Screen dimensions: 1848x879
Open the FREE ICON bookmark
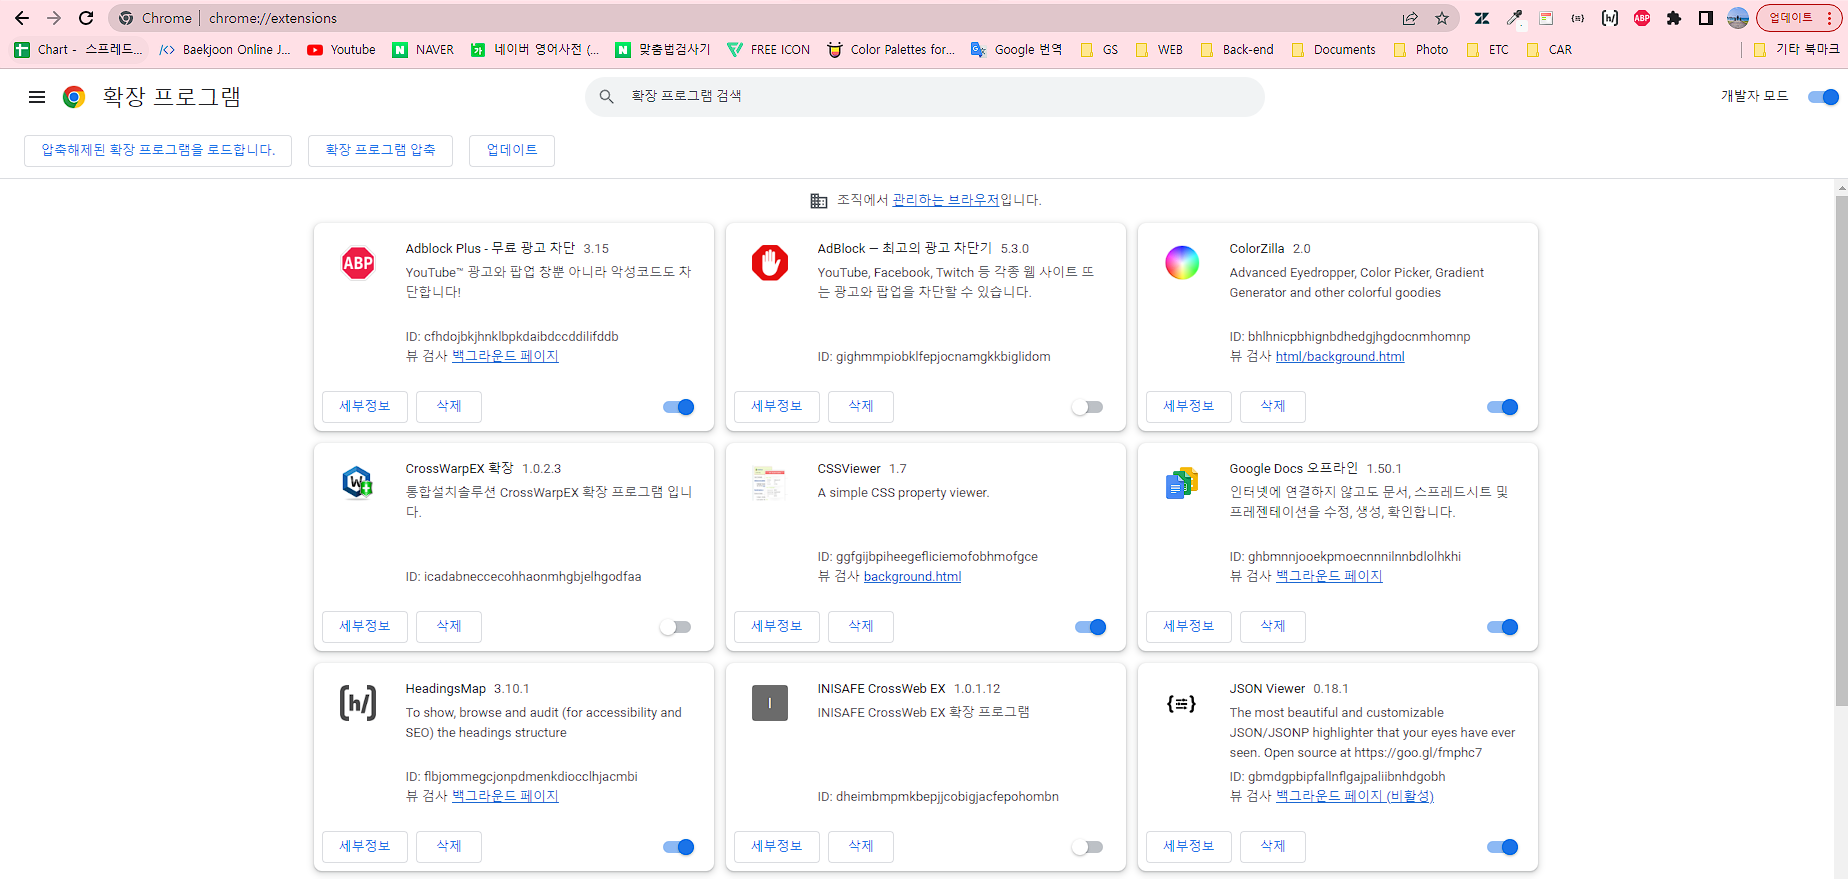click(768, 49)
